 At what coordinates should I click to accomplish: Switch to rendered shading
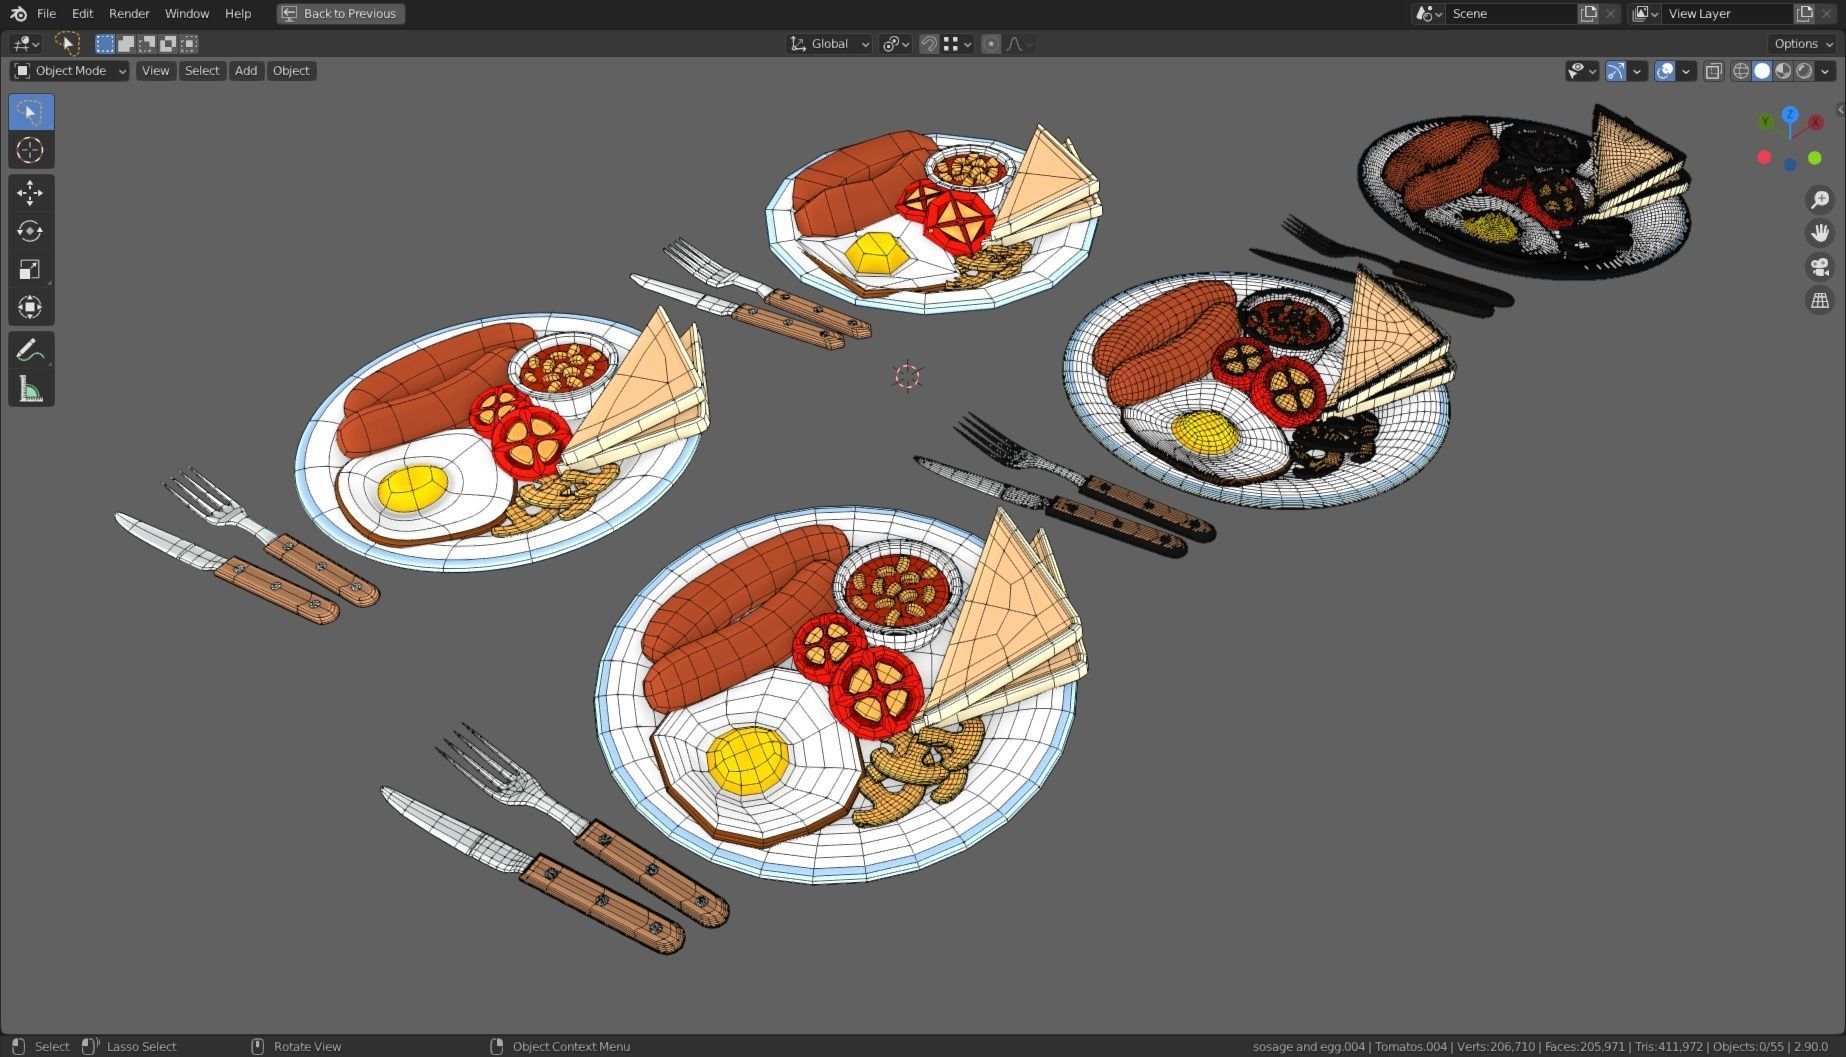[x=1804, y=71]
